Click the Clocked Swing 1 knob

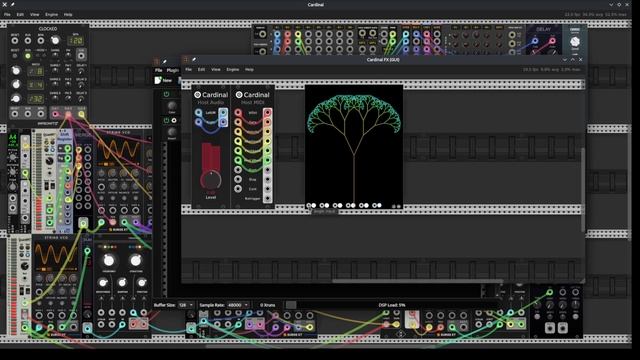pyautogui.click(x=55, y=71)
